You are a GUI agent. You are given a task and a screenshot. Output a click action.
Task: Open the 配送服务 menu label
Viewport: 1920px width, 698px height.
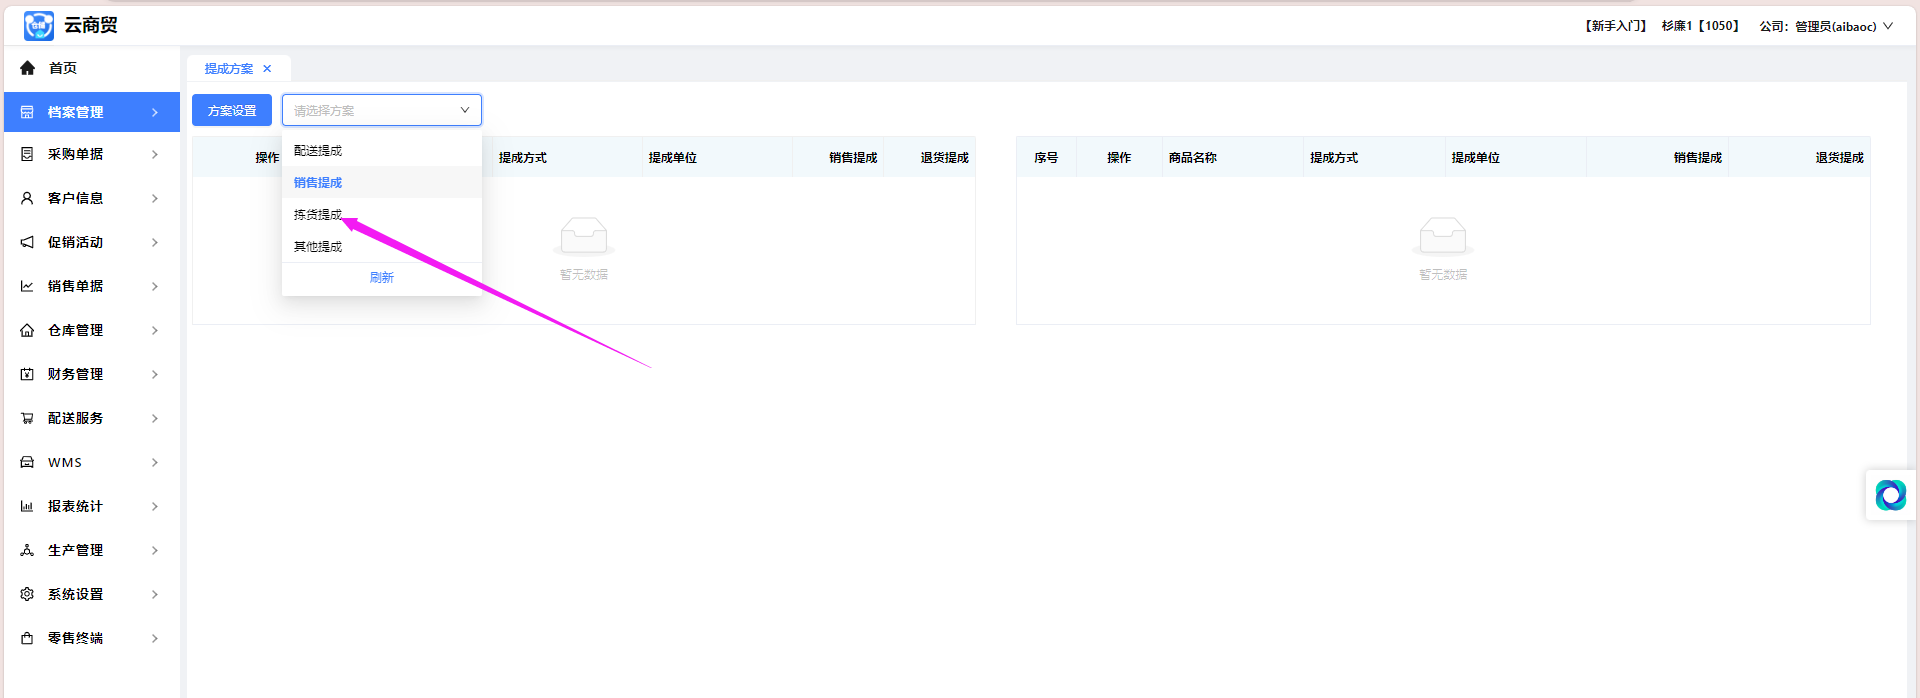pyautogui.click(x=76, y=418)
